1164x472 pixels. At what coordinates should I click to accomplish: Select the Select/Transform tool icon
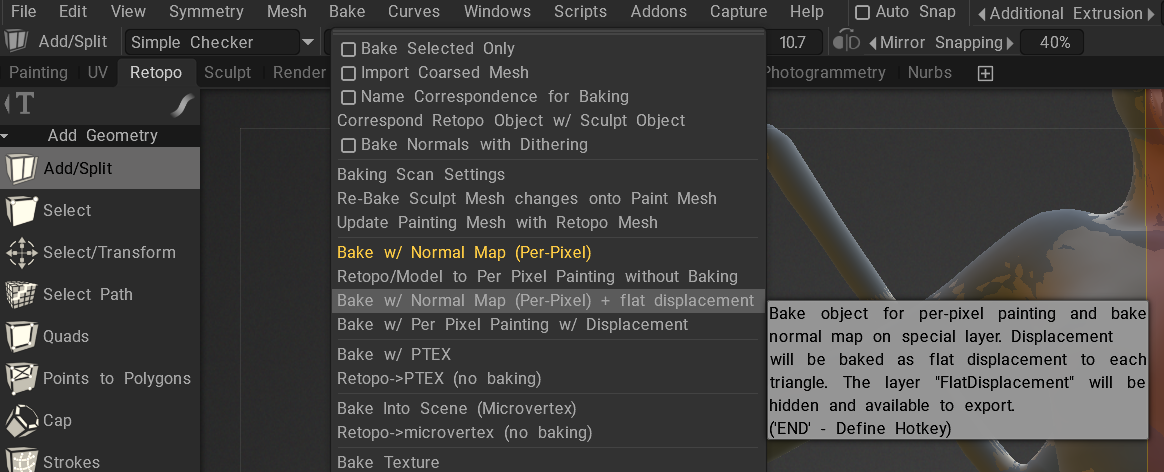(x=21, y=253)
